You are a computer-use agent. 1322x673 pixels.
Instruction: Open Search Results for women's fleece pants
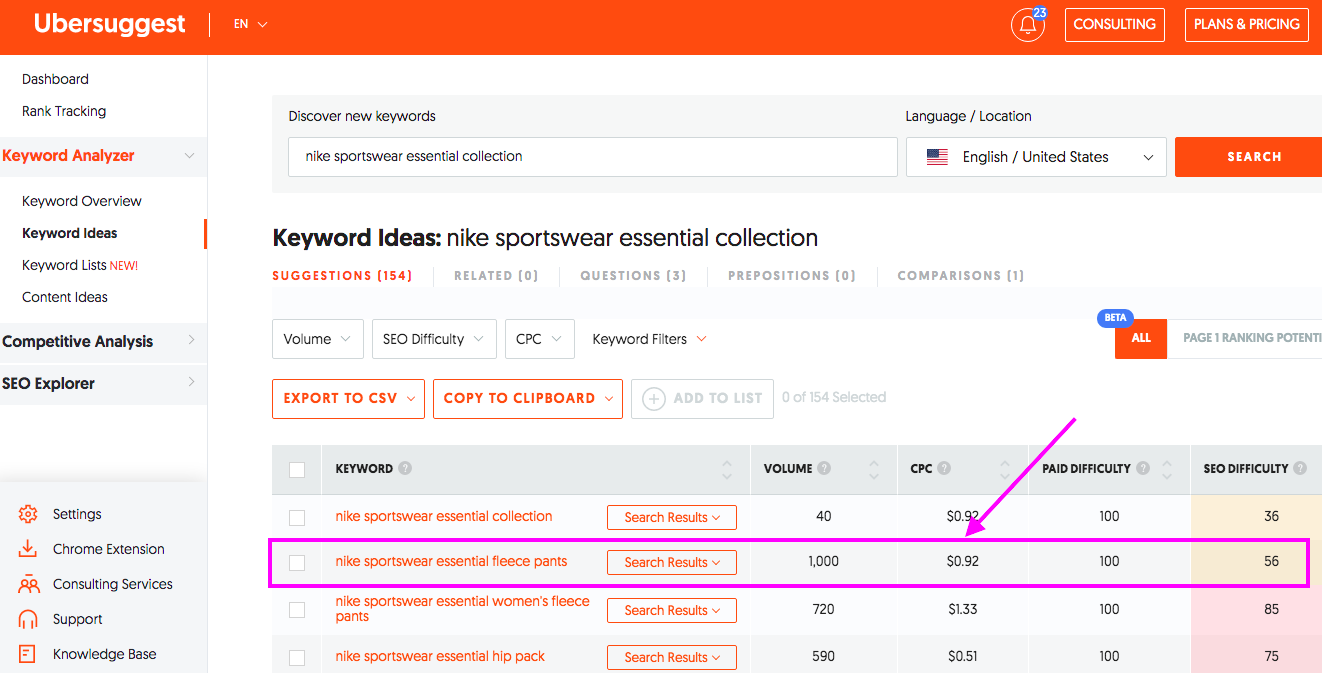pyautogui.click(x=672, y=610)
